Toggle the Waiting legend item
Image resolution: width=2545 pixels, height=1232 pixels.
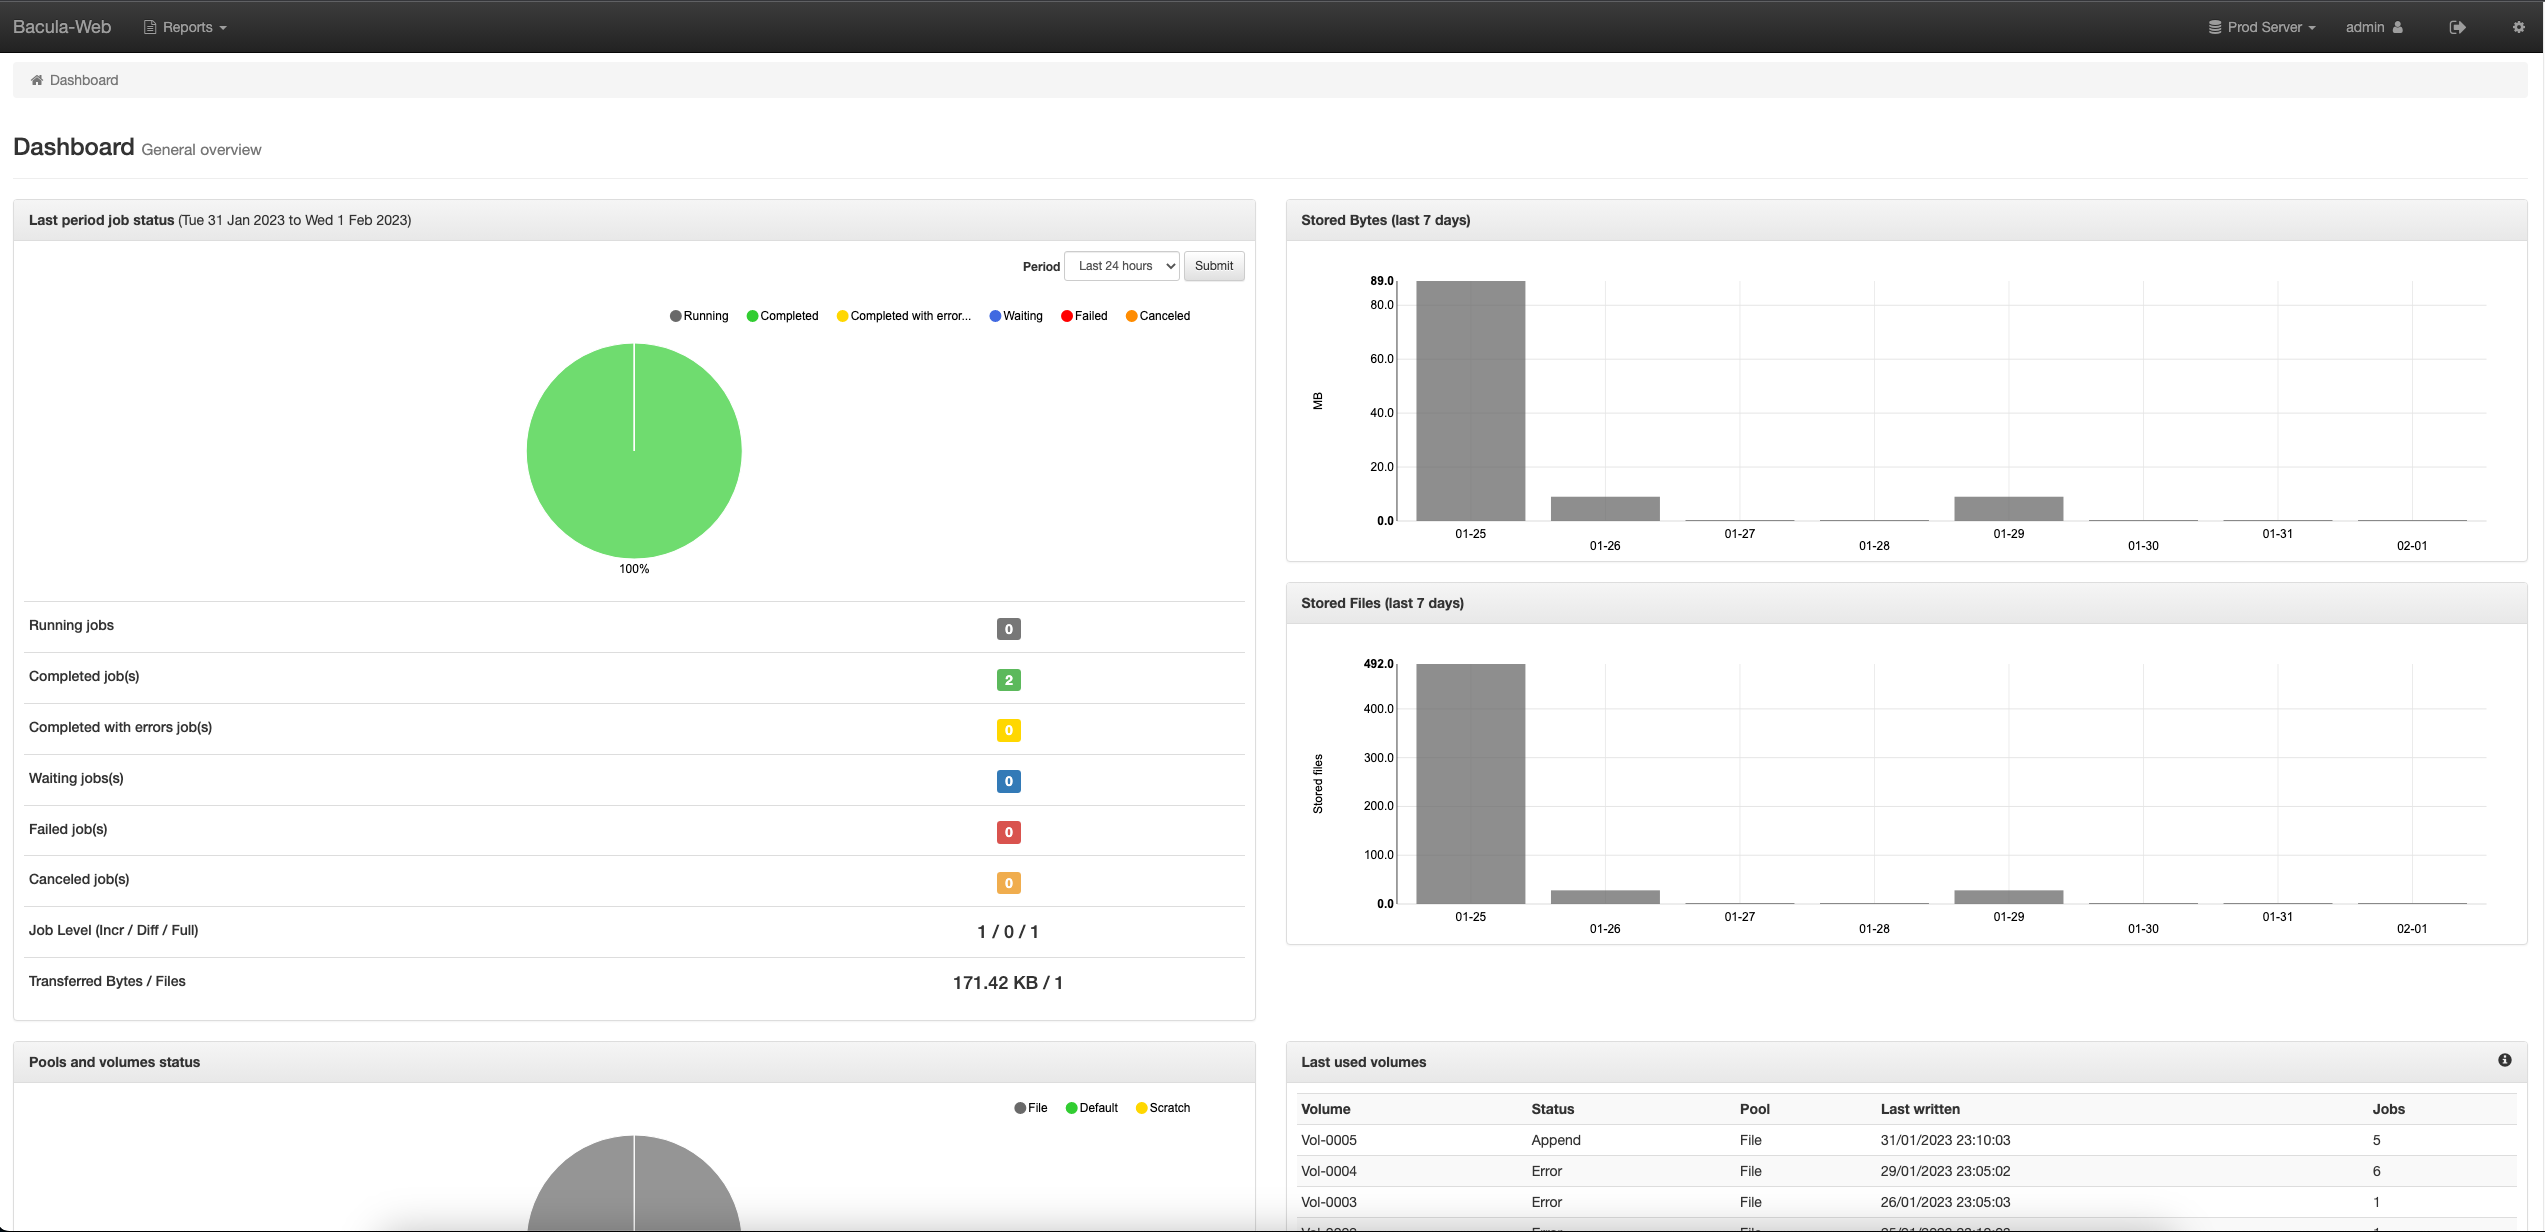[x=1016, y=316]
